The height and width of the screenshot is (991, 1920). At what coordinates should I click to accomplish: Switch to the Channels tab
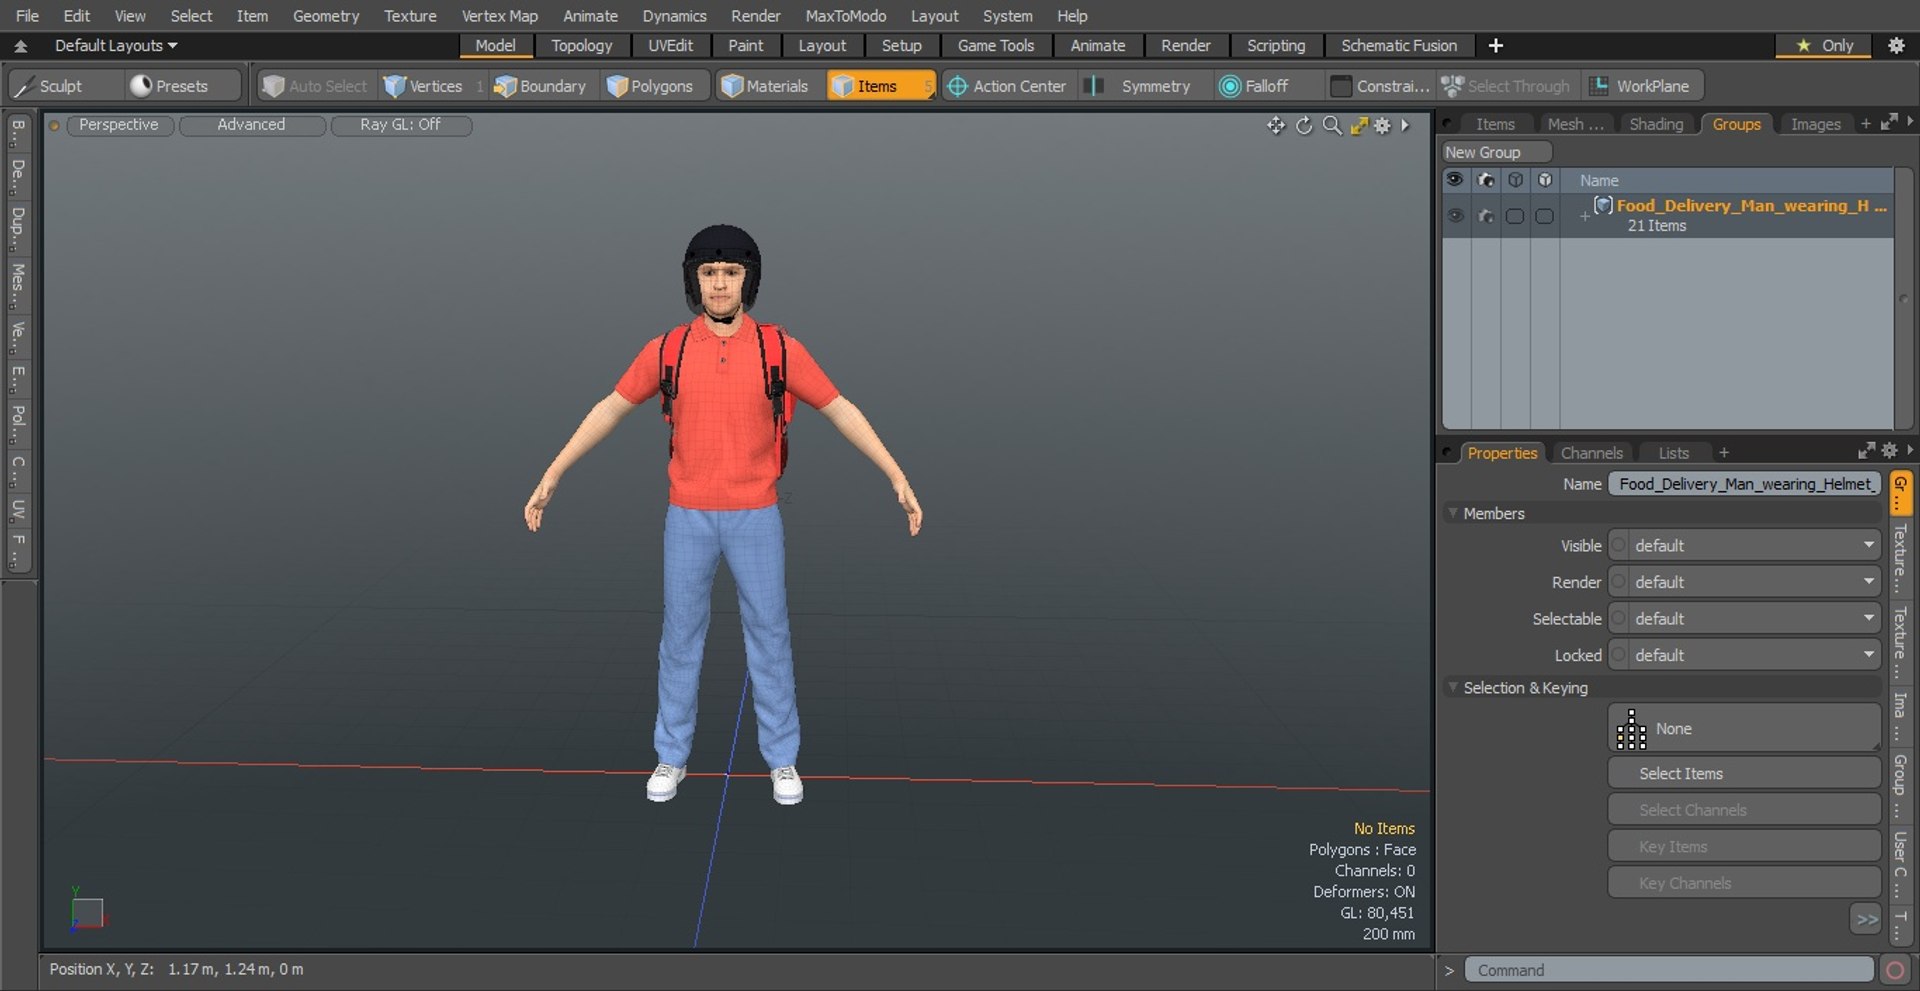coord(1591,453)
